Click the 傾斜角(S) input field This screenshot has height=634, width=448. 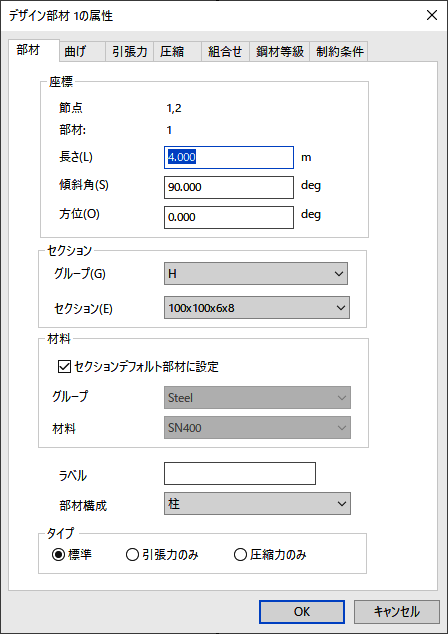click(229, 187)
